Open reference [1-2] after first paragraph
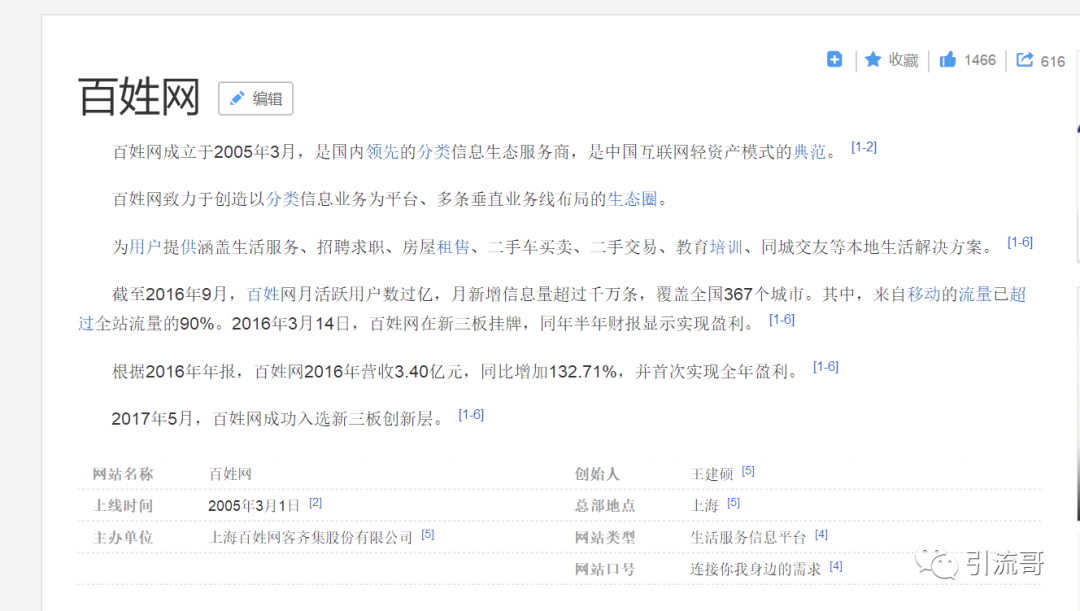This screenshot has width=1080, height=611. (863, 147)
